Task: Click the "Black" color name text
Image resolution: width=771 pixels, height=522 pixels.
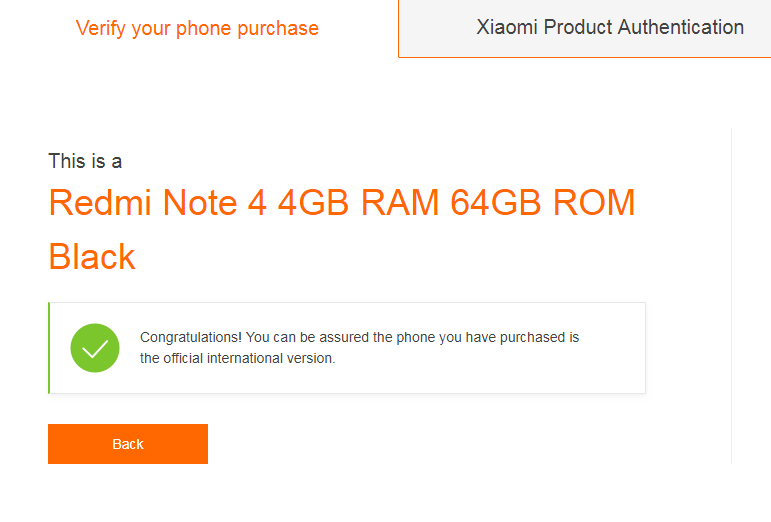Action: (92, 257)
